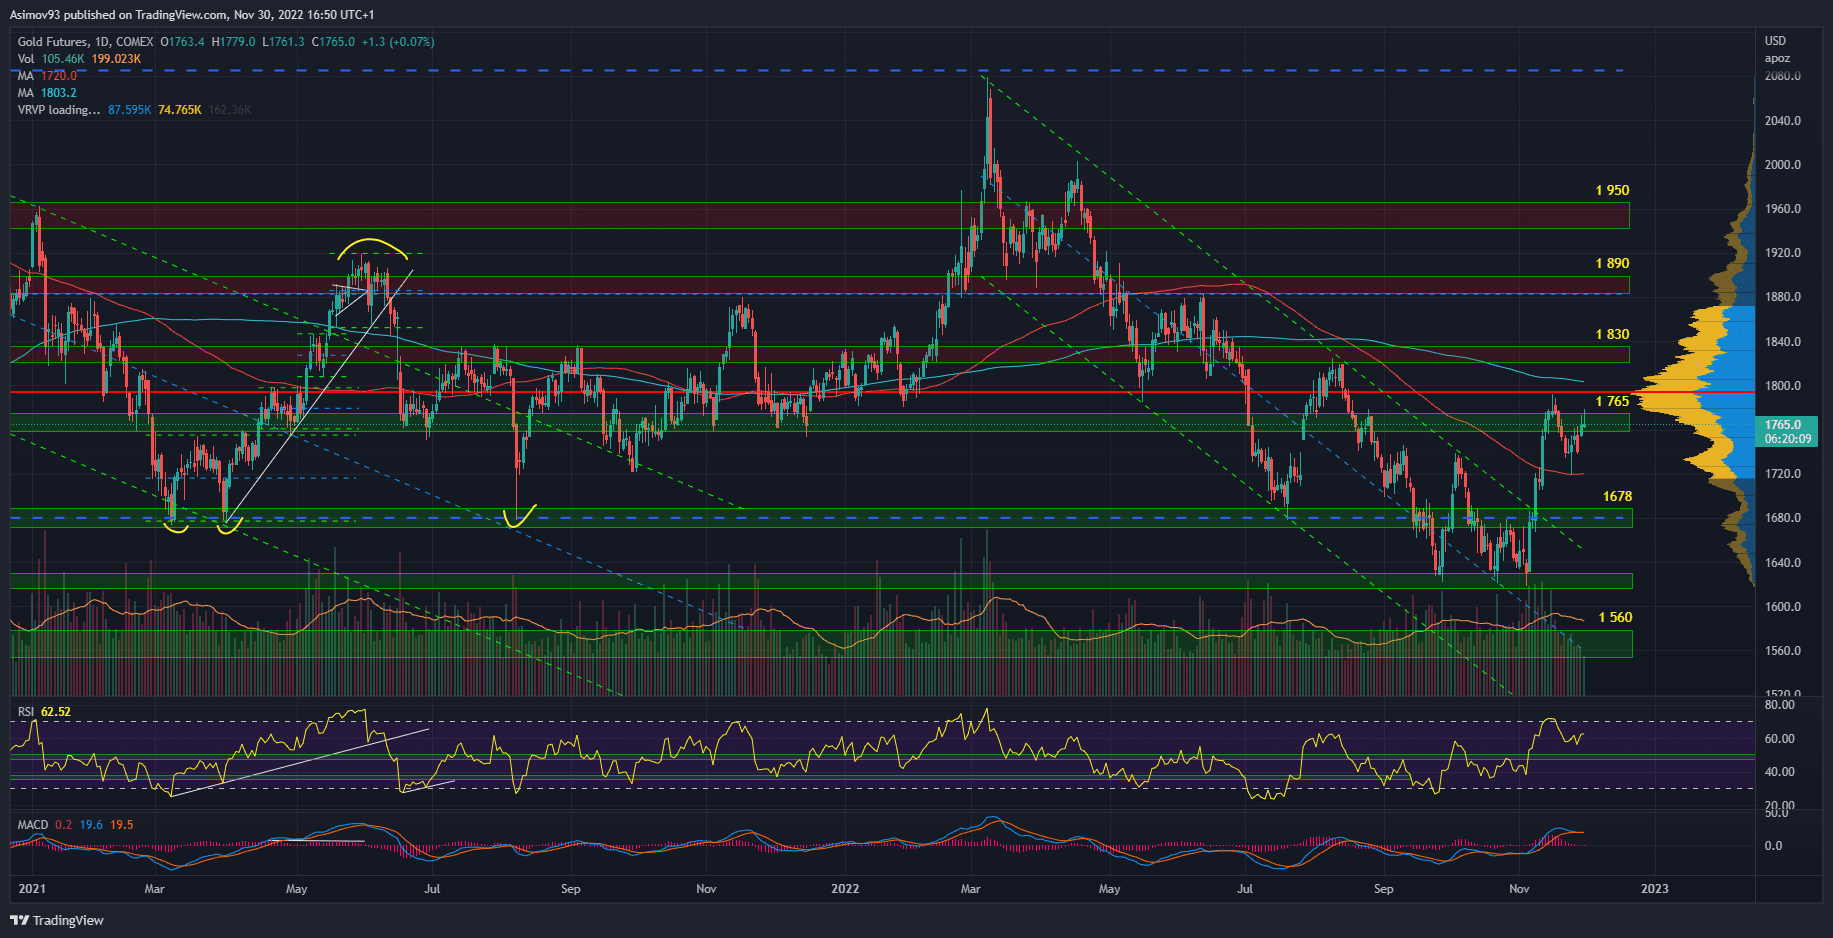Click the RSI 62.52 pane label
Image resolution: width=1833 pixels, height=938 pixels.
pos(44,712)
